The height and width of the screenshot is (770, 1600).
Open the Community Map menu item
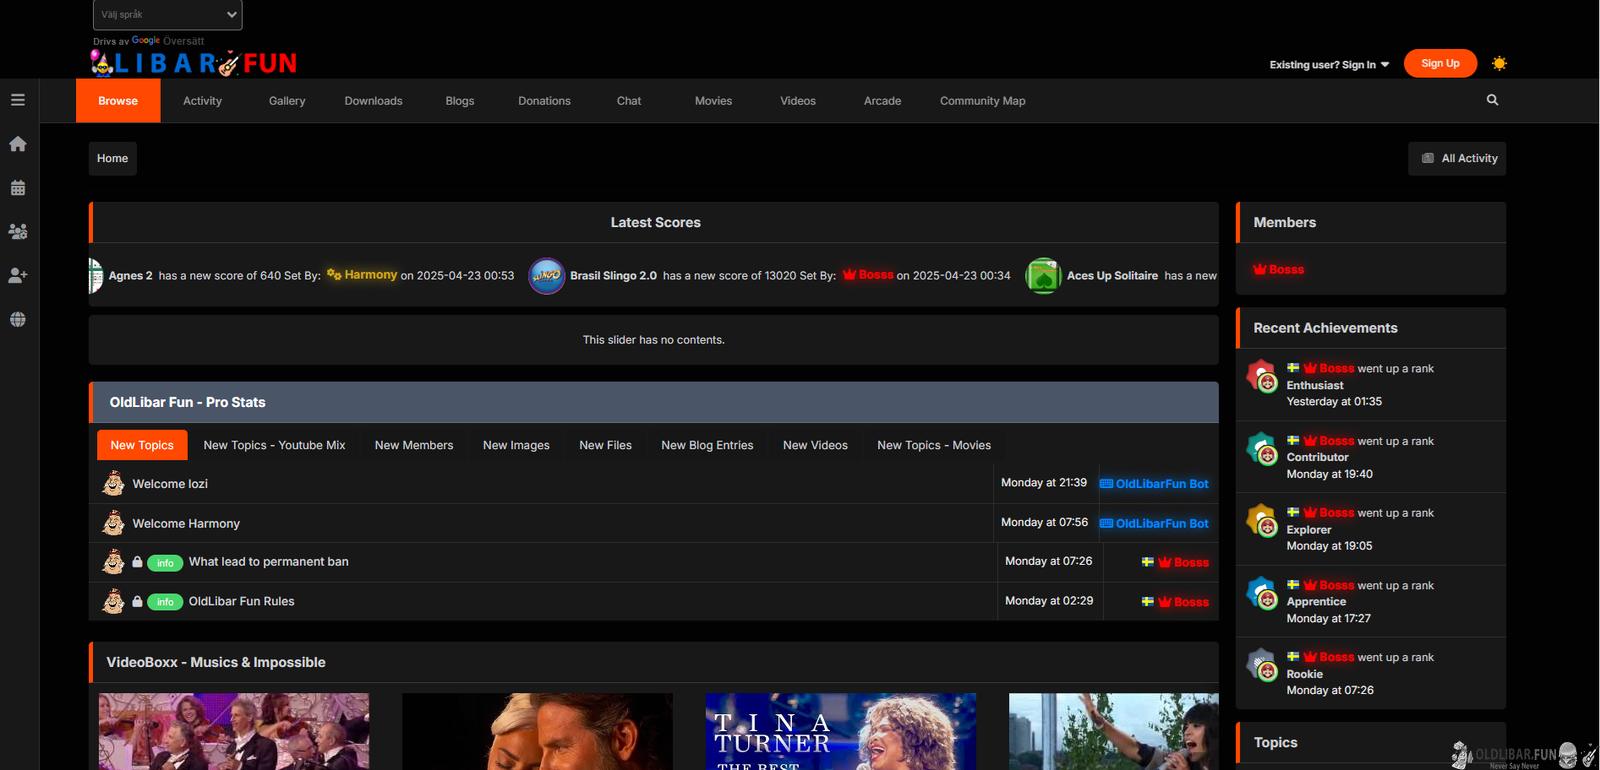pyautogui.click(x=982, y=101)
